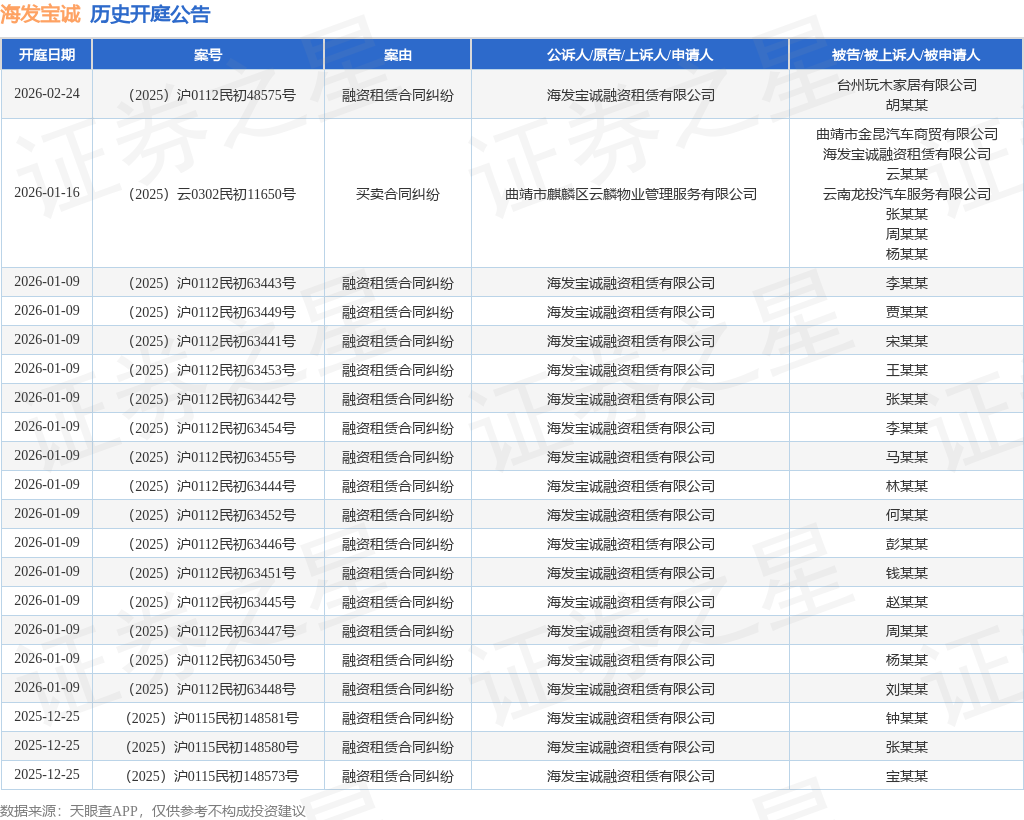Image resolution: width=1024 pixels, height=820 pixels.
Task: Click case number 沪0112民初63442号
Action: point(212,400)
